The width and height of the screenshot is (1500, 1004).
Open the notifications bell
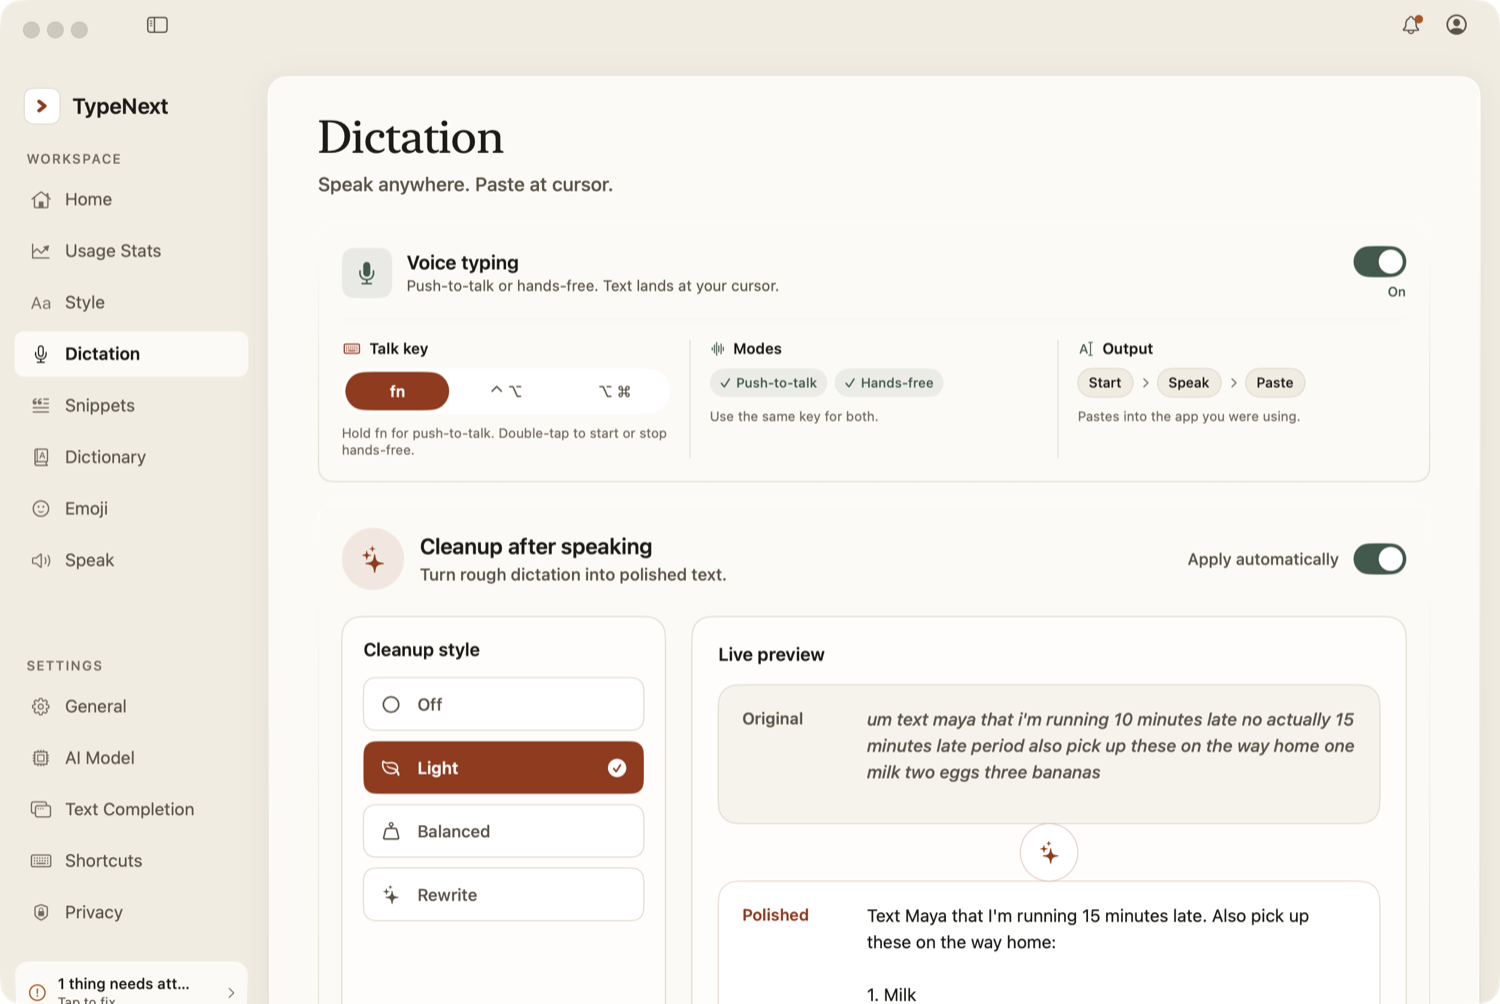(1411, 25)
